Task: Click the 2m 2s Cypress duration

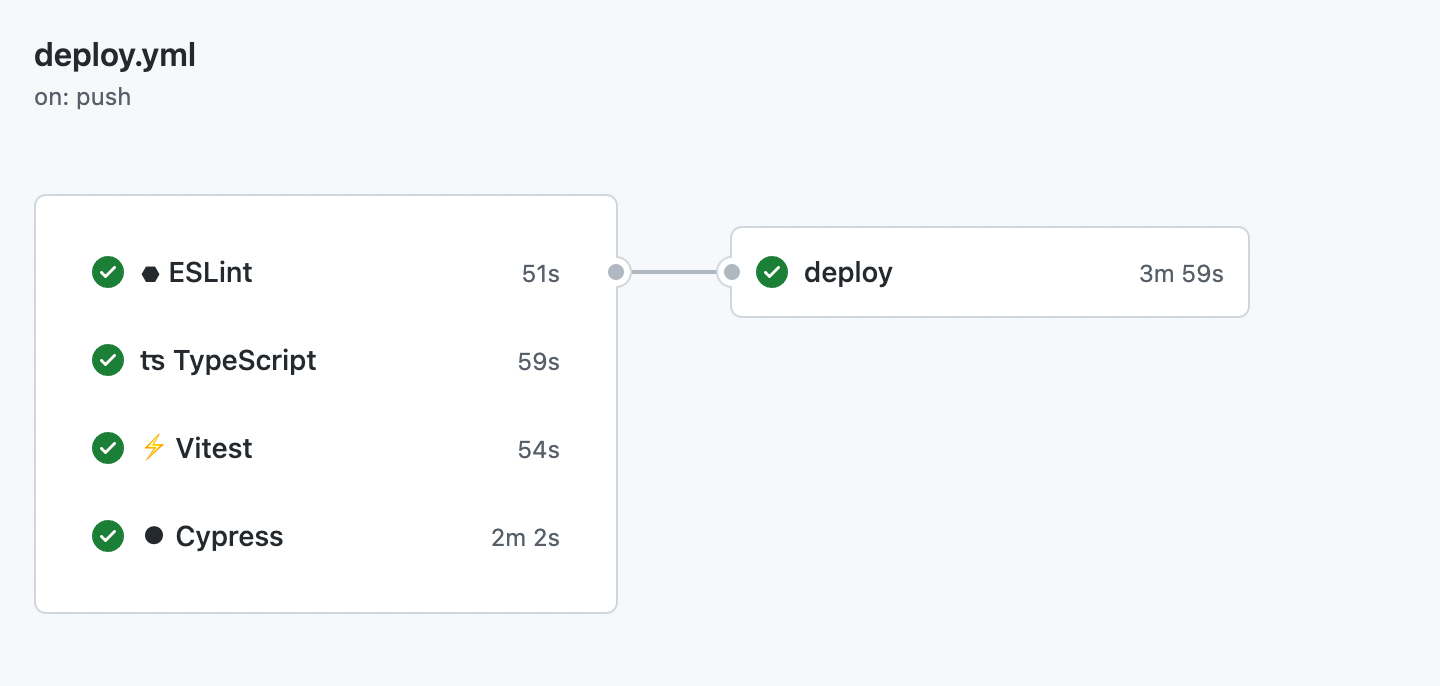Action: [x=525, y=537]
